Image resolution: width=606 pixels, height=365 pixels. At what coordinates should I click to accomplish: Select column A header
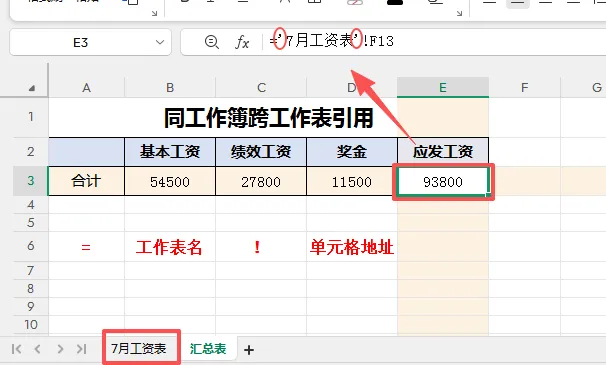click(87, 87)
